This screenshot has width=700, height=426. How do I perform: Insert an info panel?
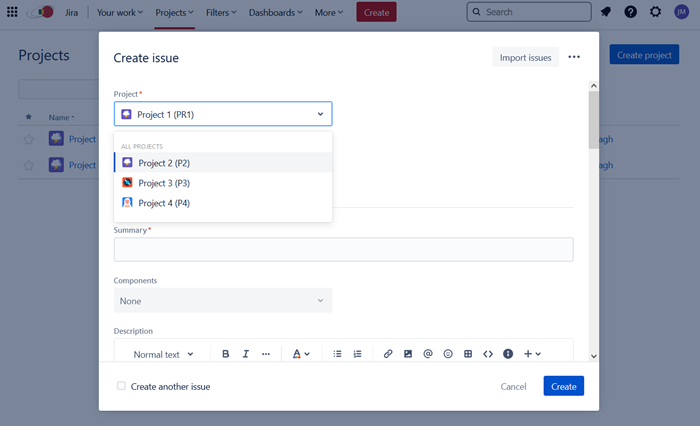(508, 354)
